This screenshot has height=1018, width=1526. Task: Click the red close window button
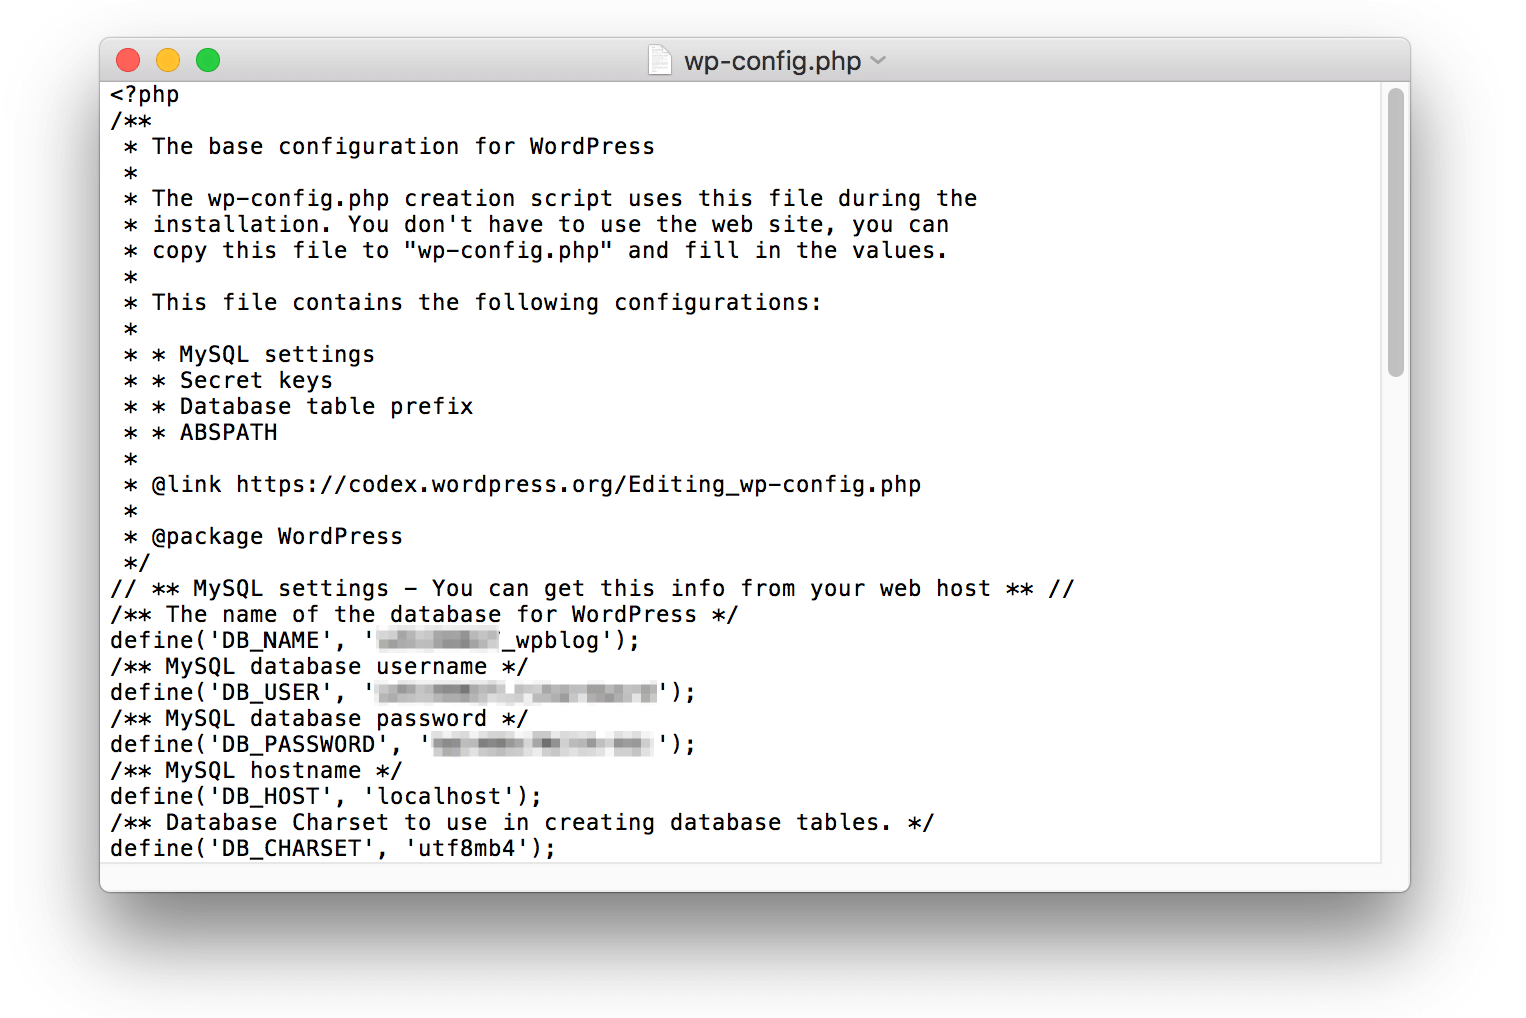[128, 60]
